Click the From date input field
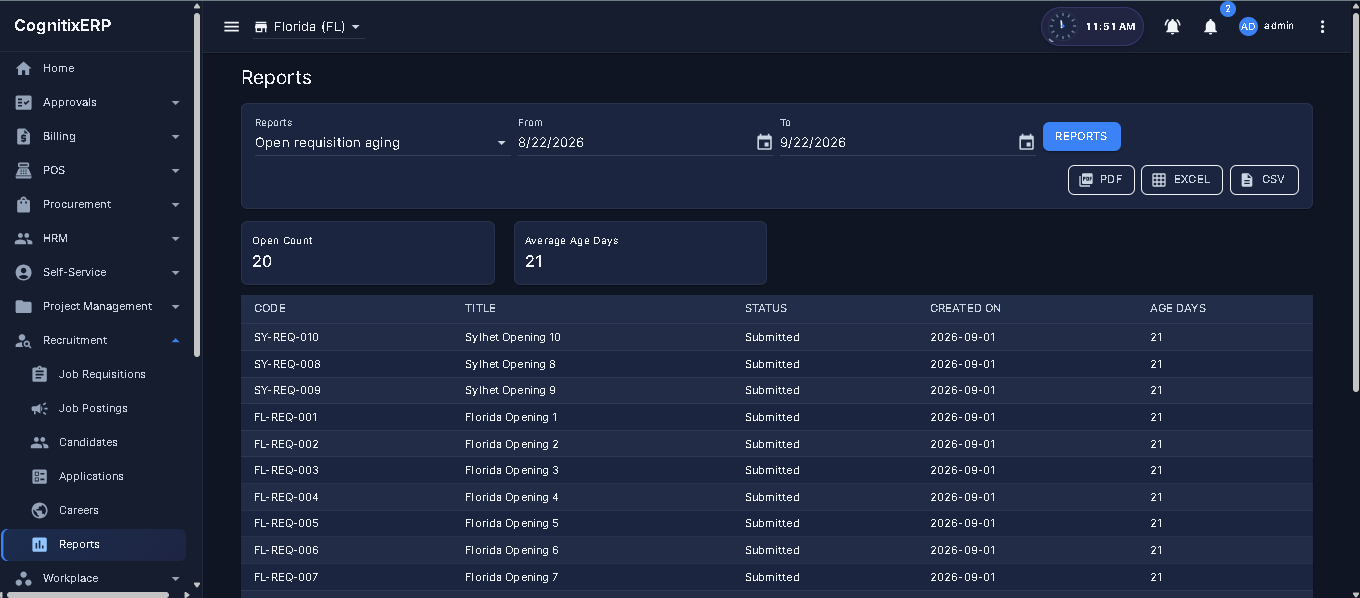The height and width of the screenshot is (598, 1360). coord(635,142)
